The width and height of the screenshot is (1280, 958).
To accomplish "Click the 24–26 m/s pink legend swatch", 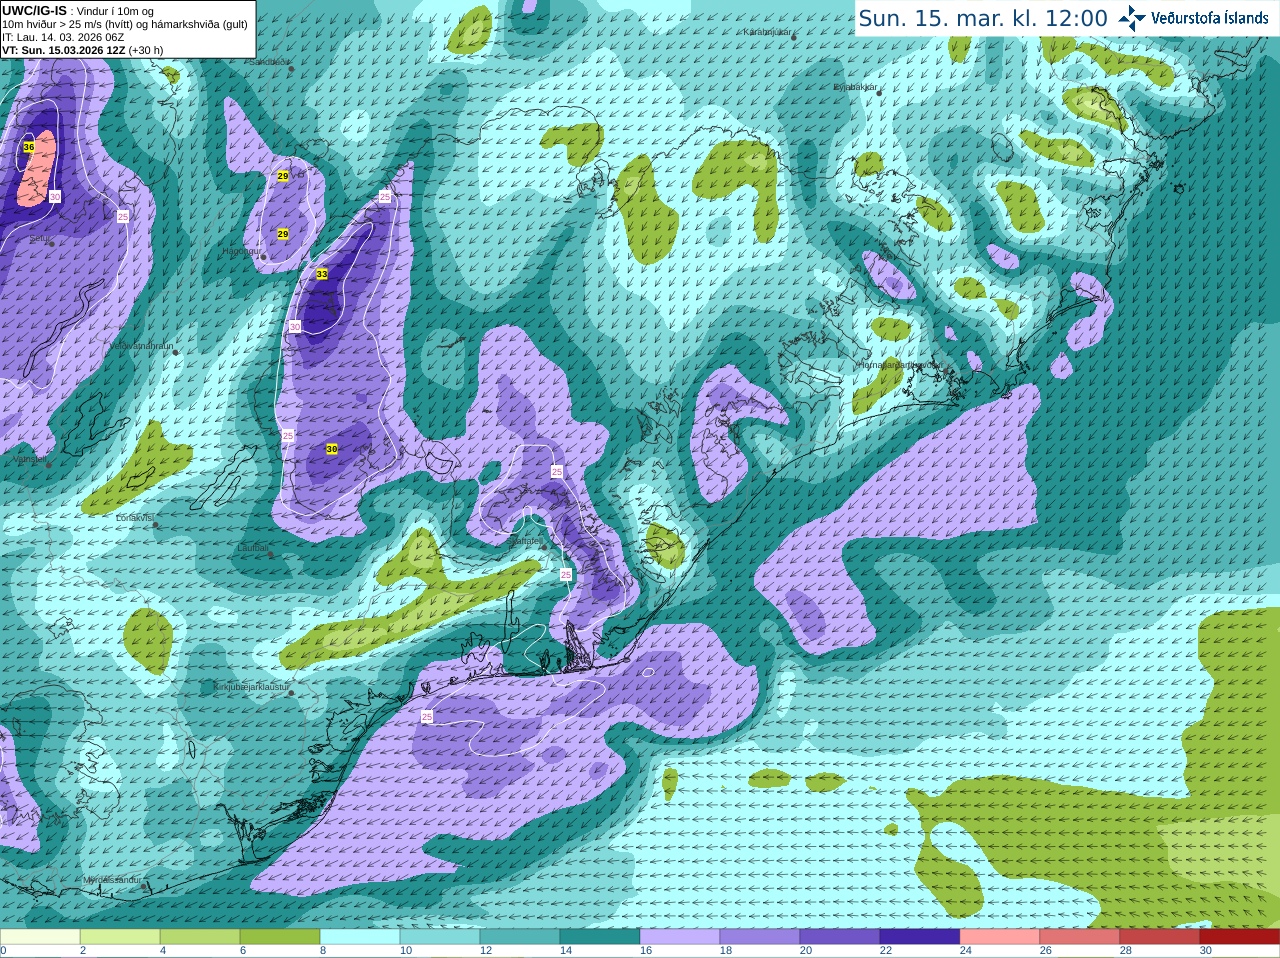I will click(x=1000, y=937).
